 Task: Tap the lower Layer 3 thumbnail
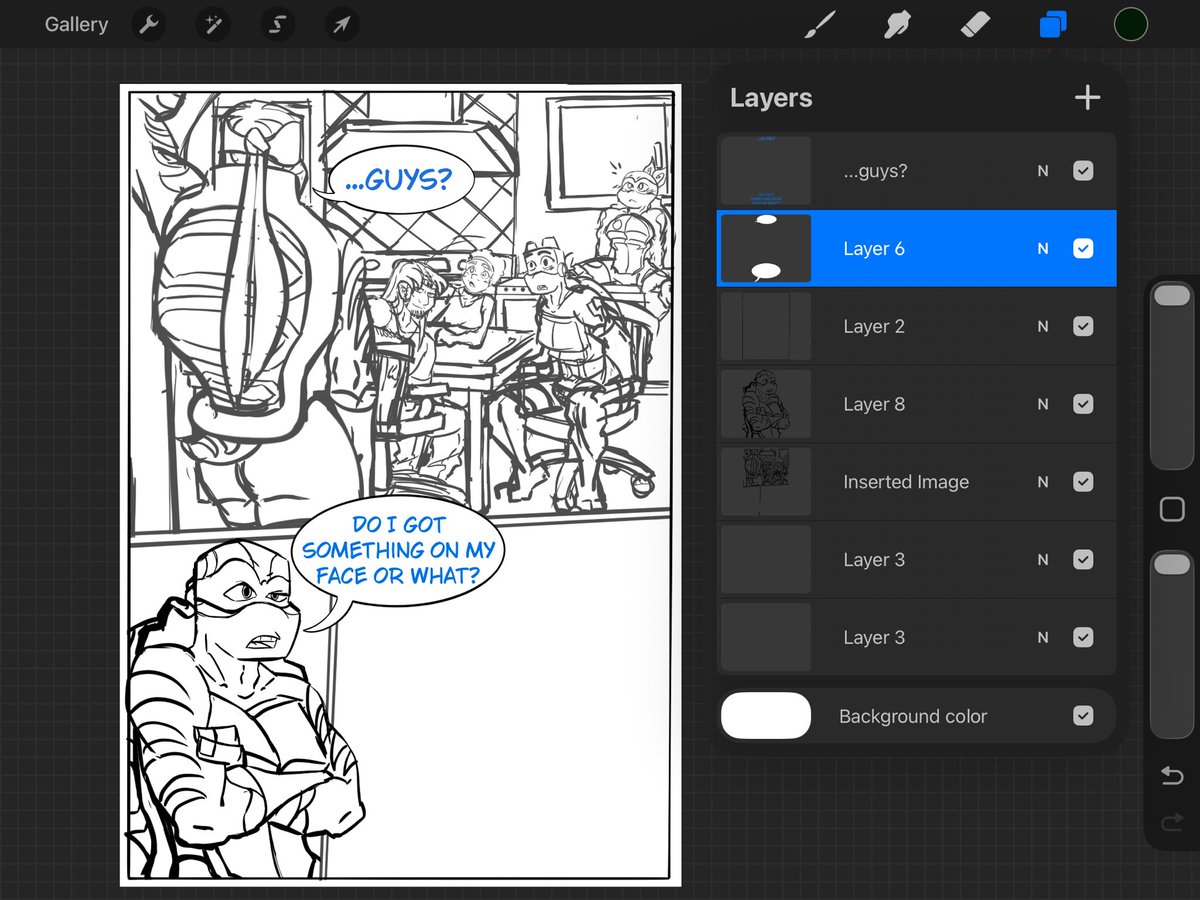766,637
